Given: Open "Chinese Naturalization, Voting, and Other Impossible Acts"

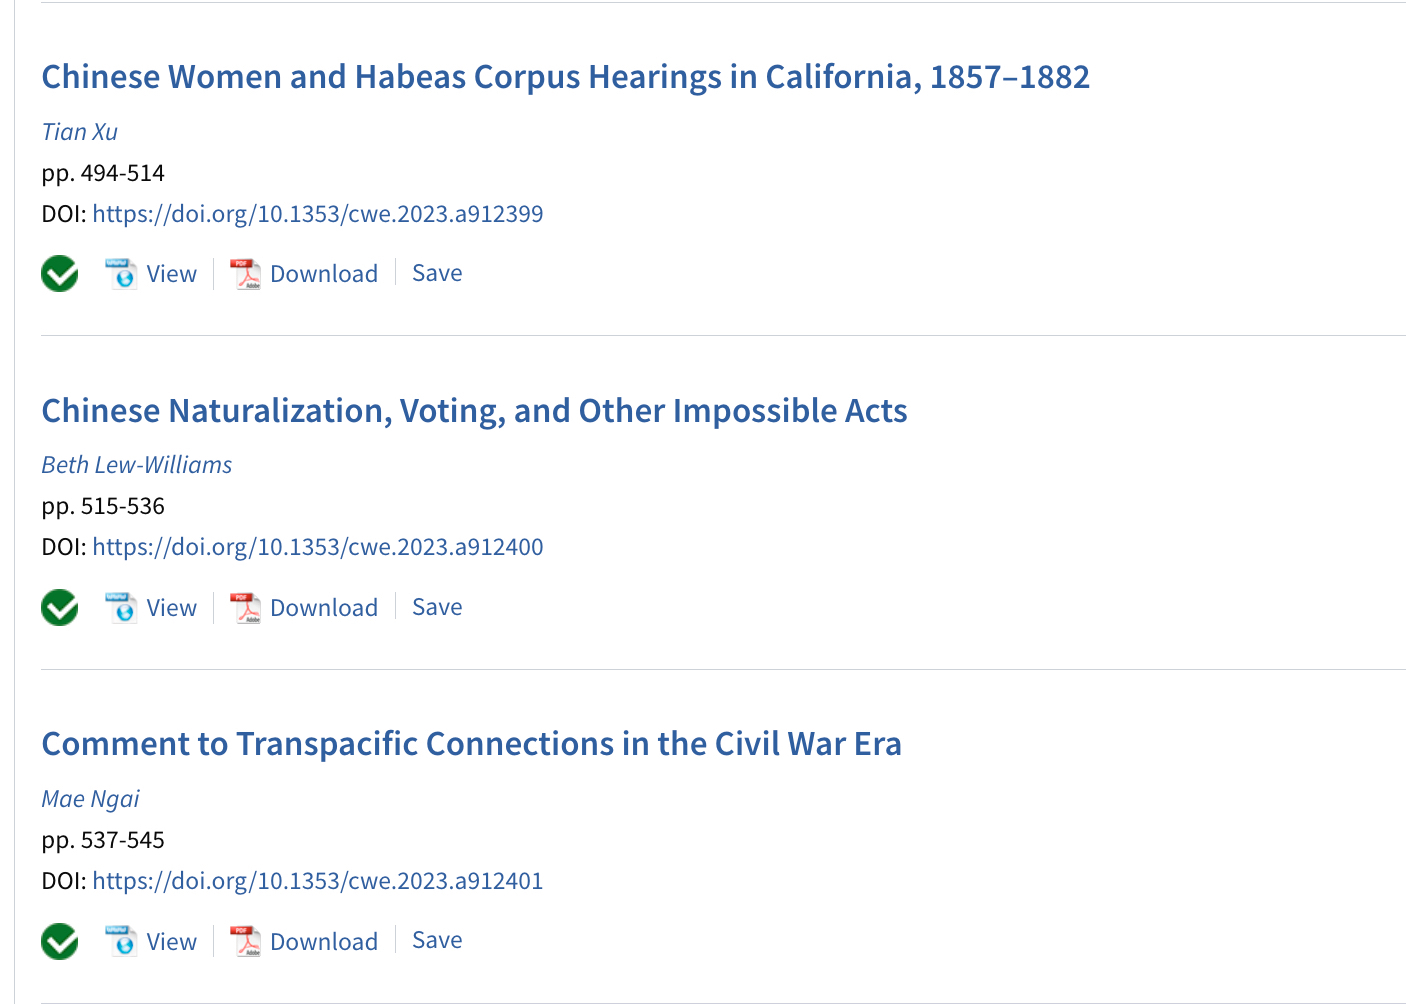Looking at the screenshot, I should click(x=474, y=411).
